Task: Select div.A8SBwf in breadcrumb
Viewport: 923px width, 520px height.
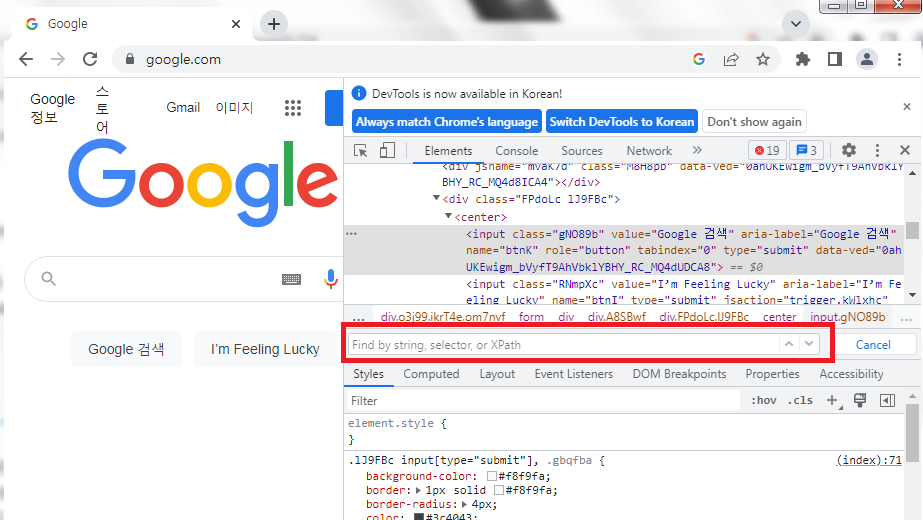Action: click(617, 317)
